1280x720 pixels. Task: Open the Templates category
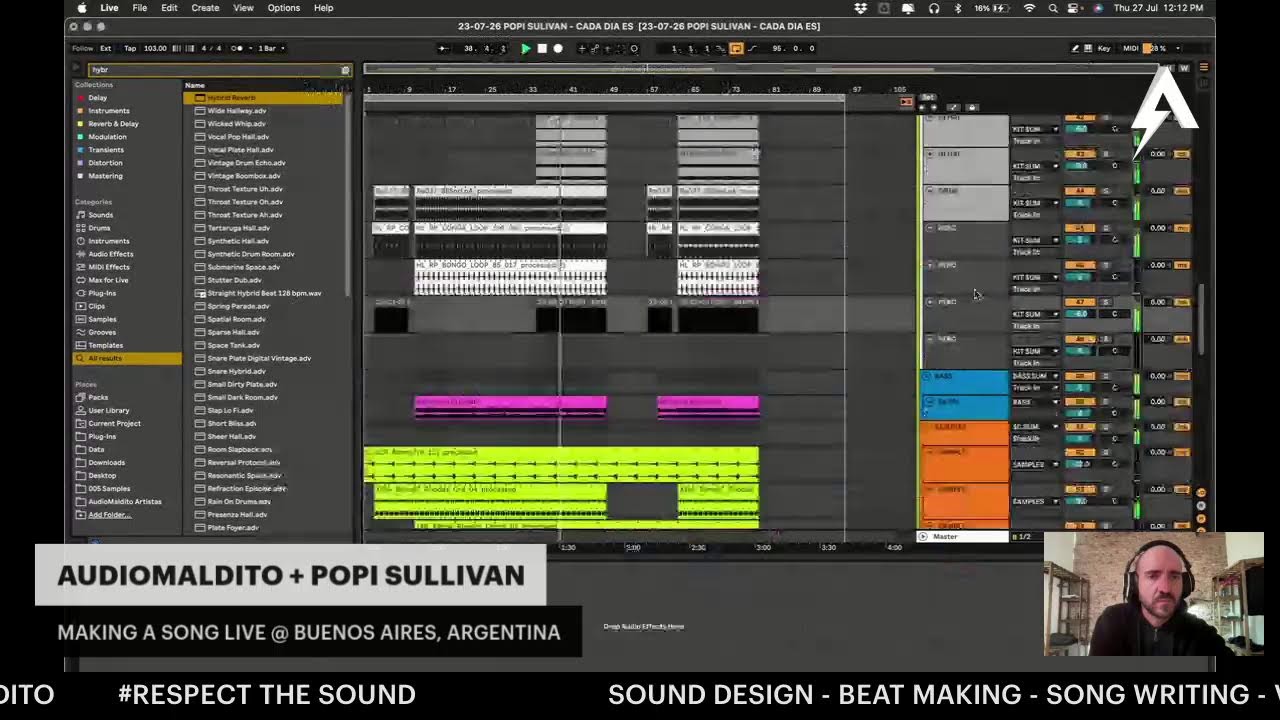pos(105,345)
